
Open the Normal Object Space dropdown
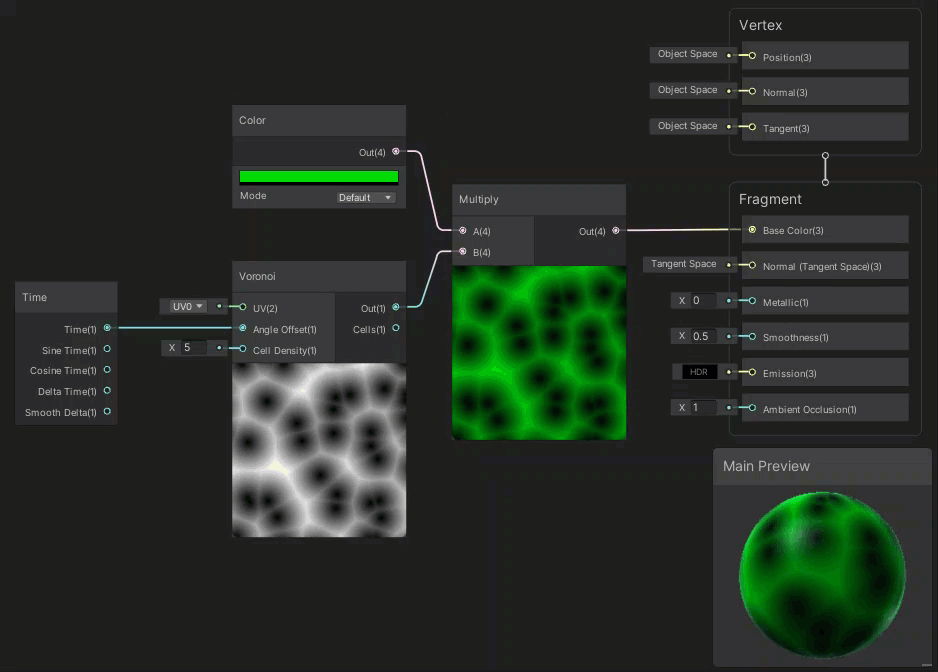tap(687, 90)
